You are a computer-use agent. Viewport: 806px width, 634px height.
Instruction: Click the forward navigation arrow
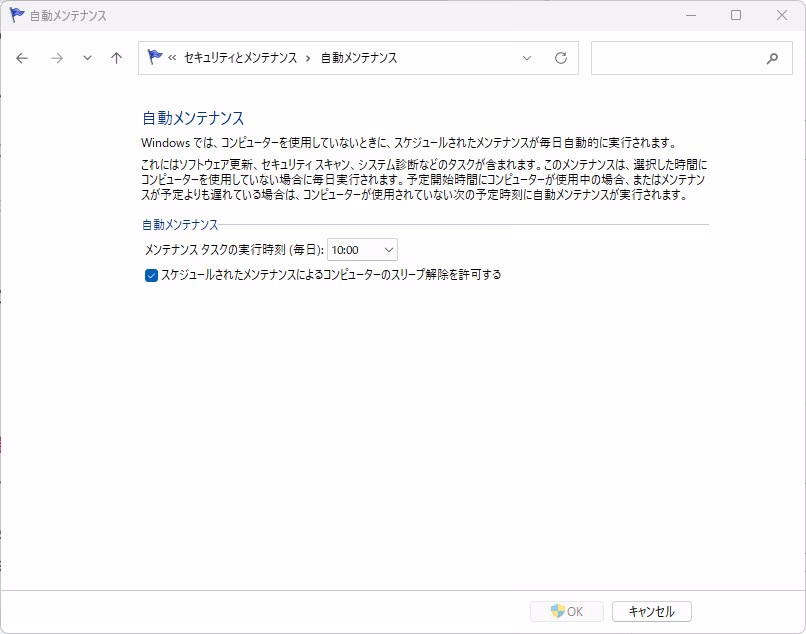point(57,58)
